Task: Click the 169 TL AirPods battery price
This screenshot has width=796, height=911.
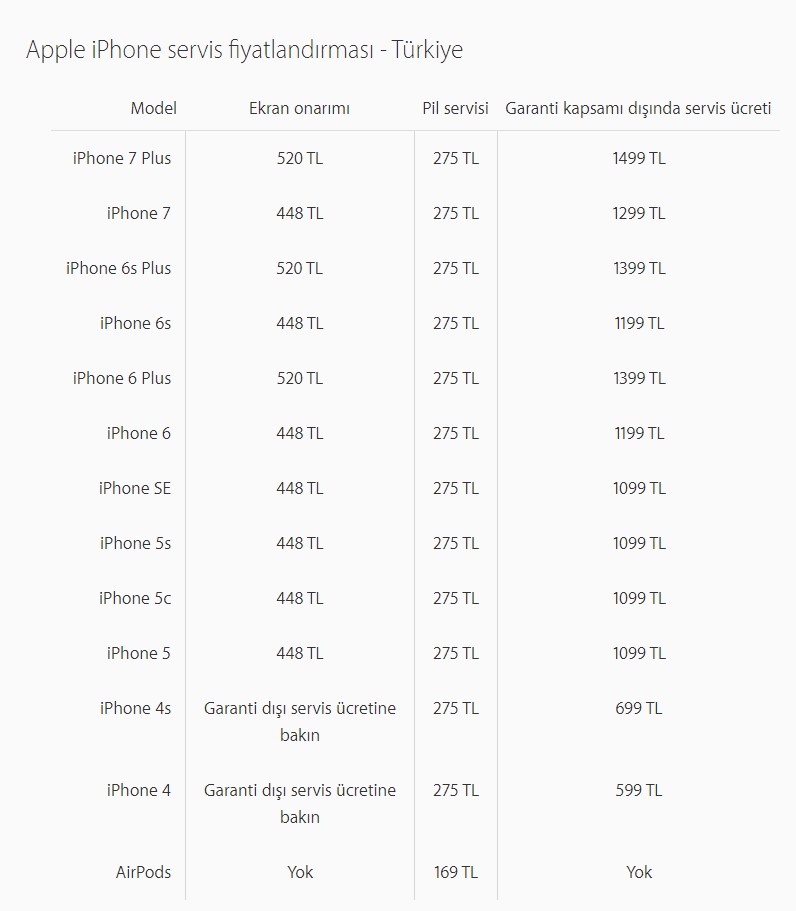Action: 456,872
